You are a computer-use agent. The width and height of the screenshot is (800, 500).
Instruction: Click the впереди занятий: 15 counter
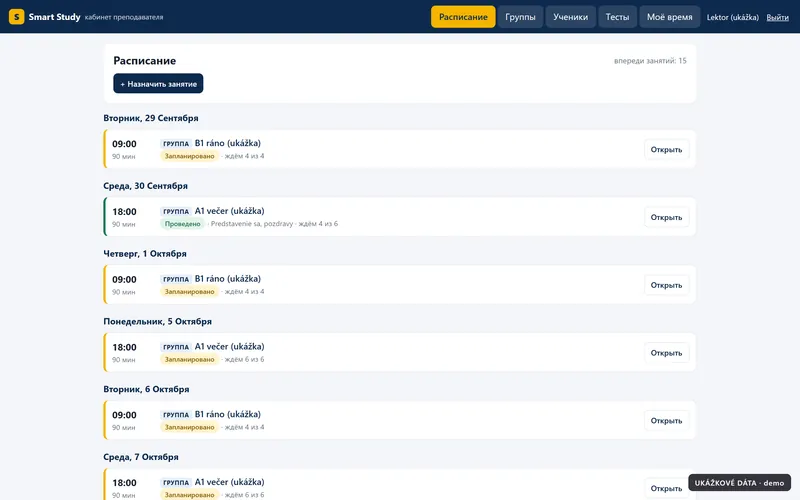click(x=650, y=61)
